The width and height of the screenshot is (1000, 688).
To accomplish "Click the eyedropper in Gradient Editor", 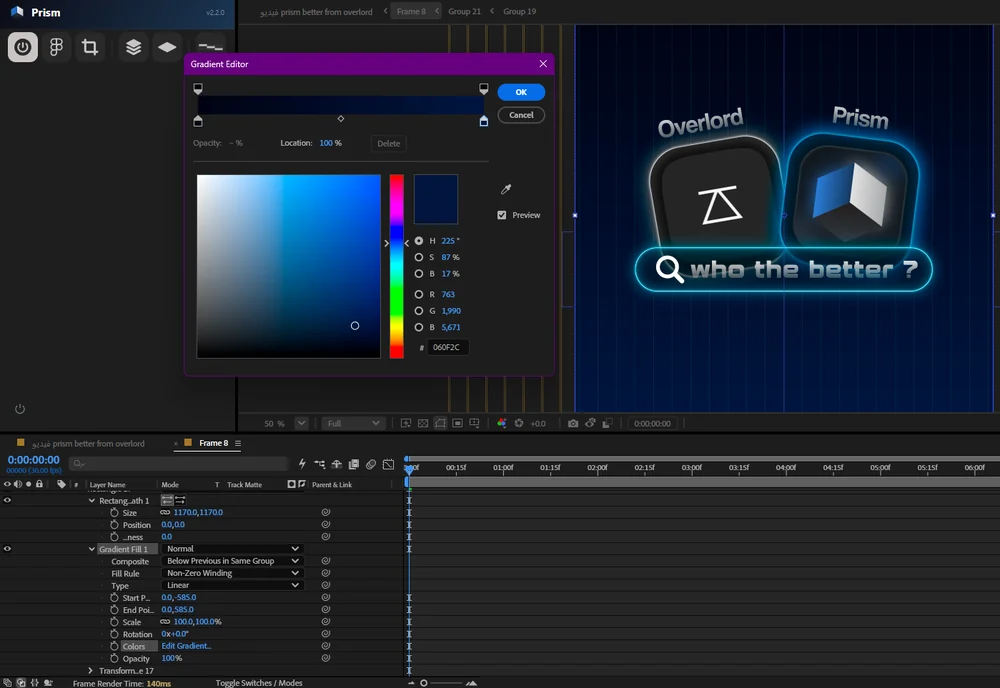I will tap(506, 189).
